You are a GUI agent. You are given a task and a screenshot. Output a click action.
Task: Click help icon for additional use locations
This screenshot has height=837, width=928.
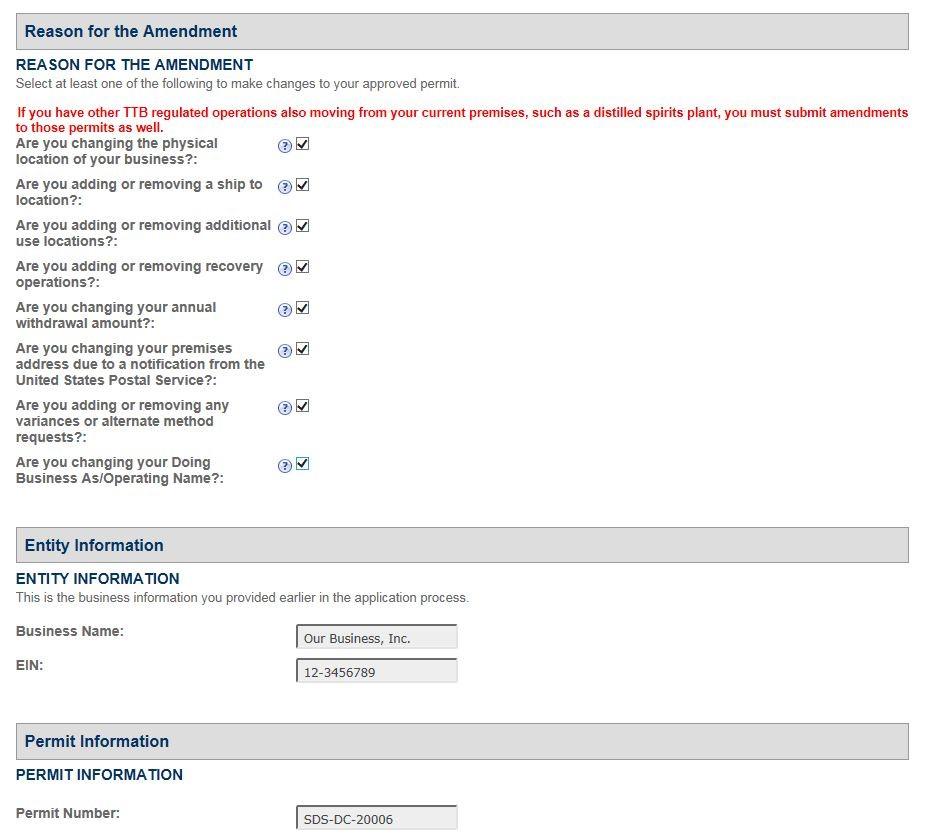tap(285, 228)
